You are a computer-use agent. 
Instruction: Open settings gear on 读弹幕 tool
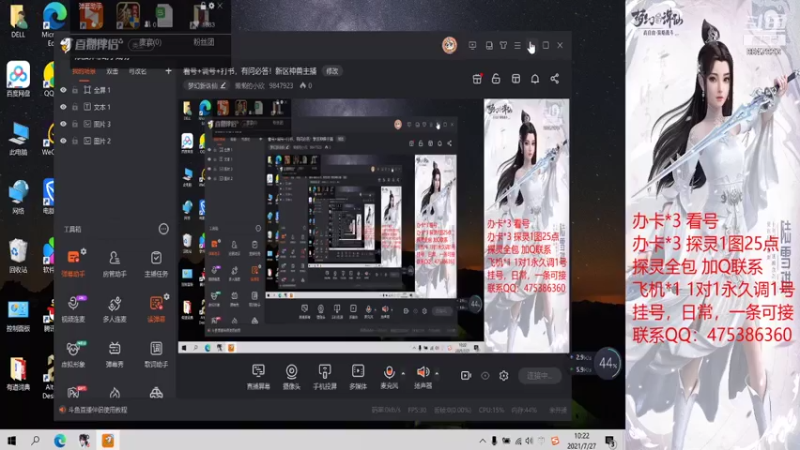pyautogui.click(x=166, y=296)
